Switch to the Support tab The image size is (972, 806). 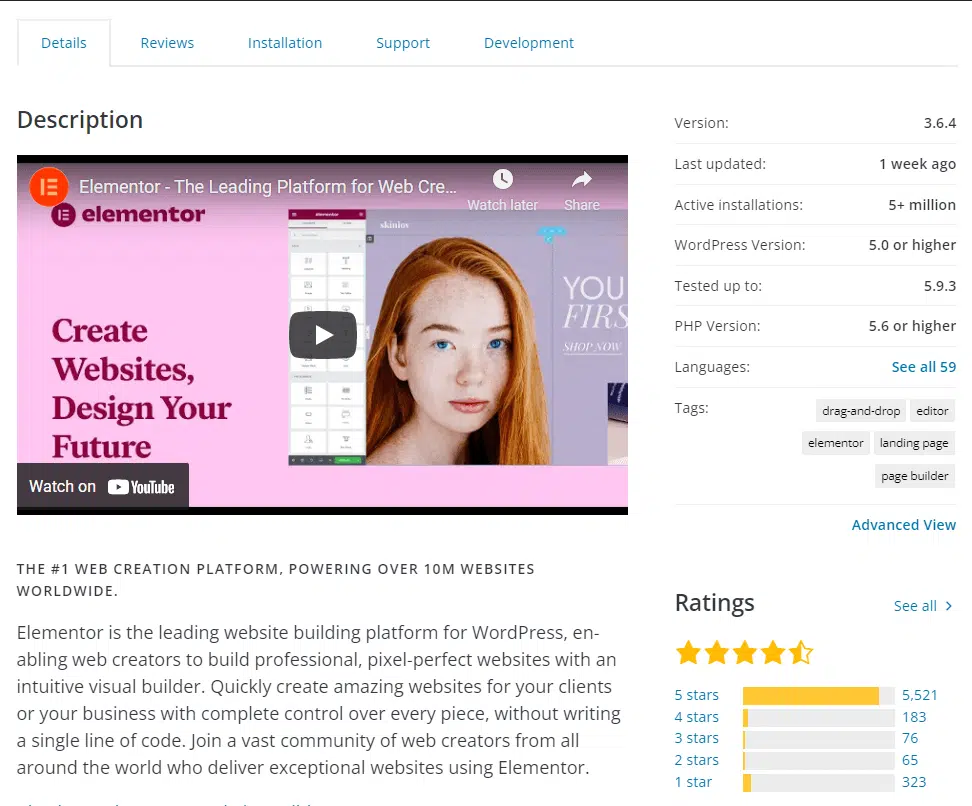tap(402, 43)
